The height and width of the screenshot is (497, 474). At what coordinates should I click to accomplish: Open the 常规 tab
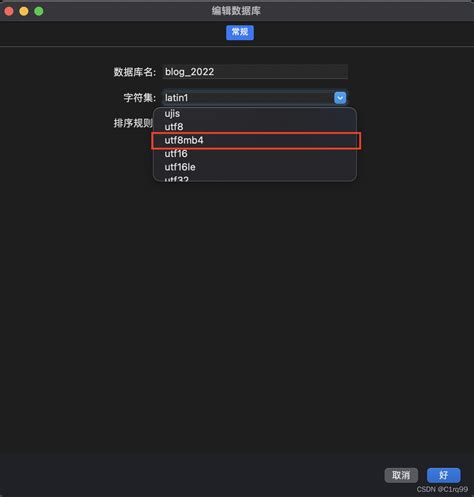pos(240,32)
